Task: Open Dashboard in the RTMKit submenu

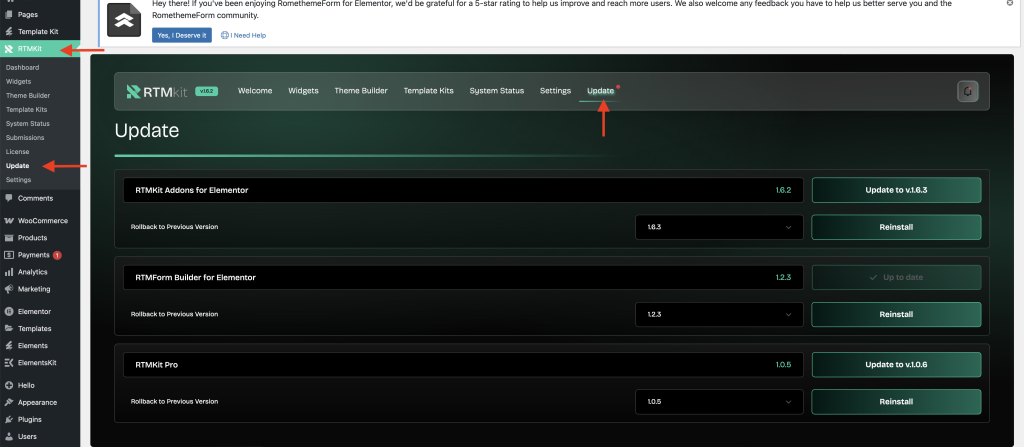Action: point(22,67)
